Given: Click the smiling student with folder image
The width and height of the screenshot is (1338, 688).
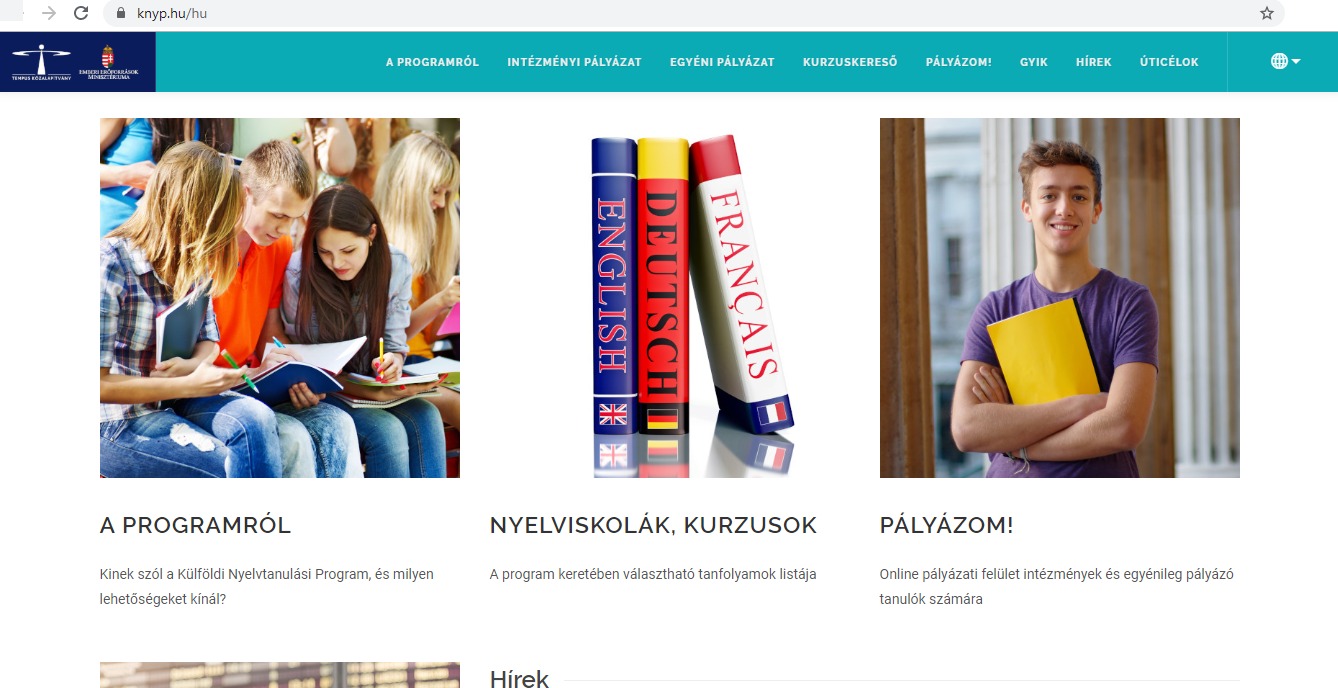Looking at the screenshot, I should [x=1060, y=298].
